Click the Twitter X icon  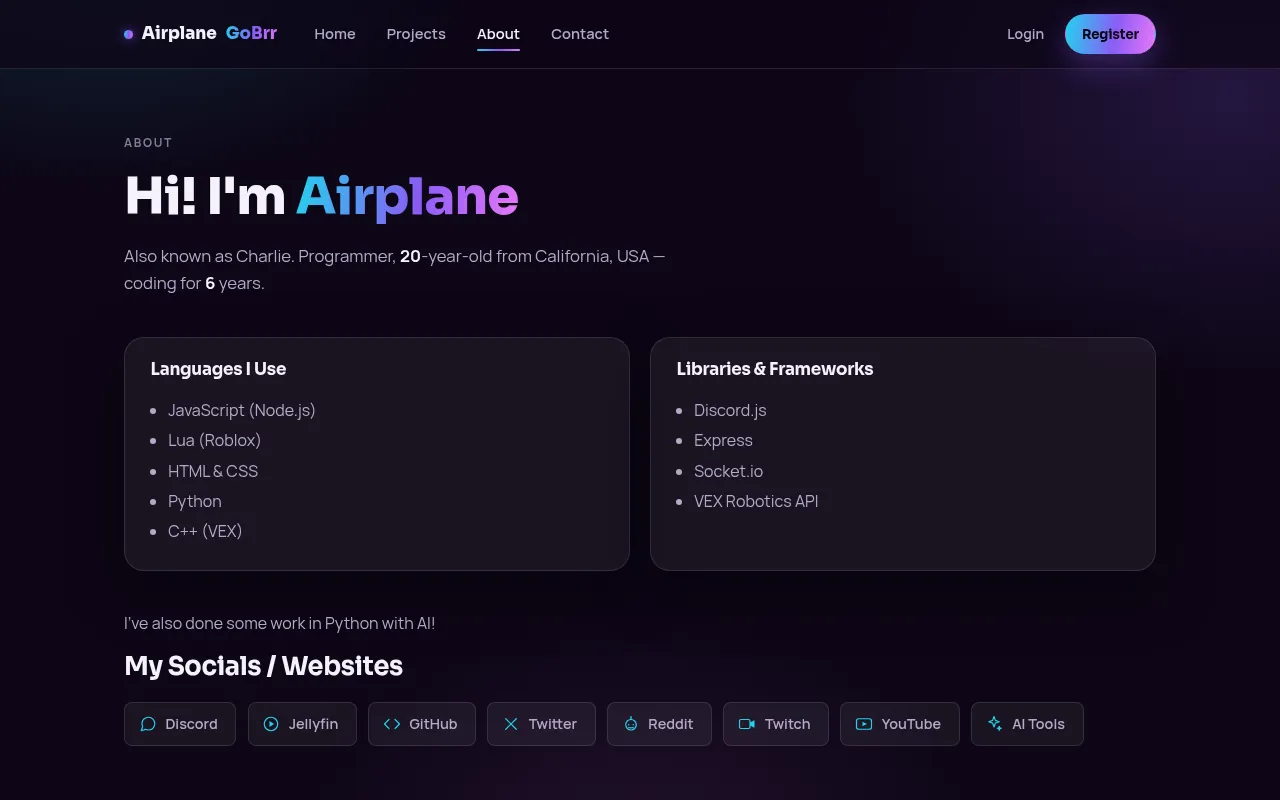click(x=511, y=724)
